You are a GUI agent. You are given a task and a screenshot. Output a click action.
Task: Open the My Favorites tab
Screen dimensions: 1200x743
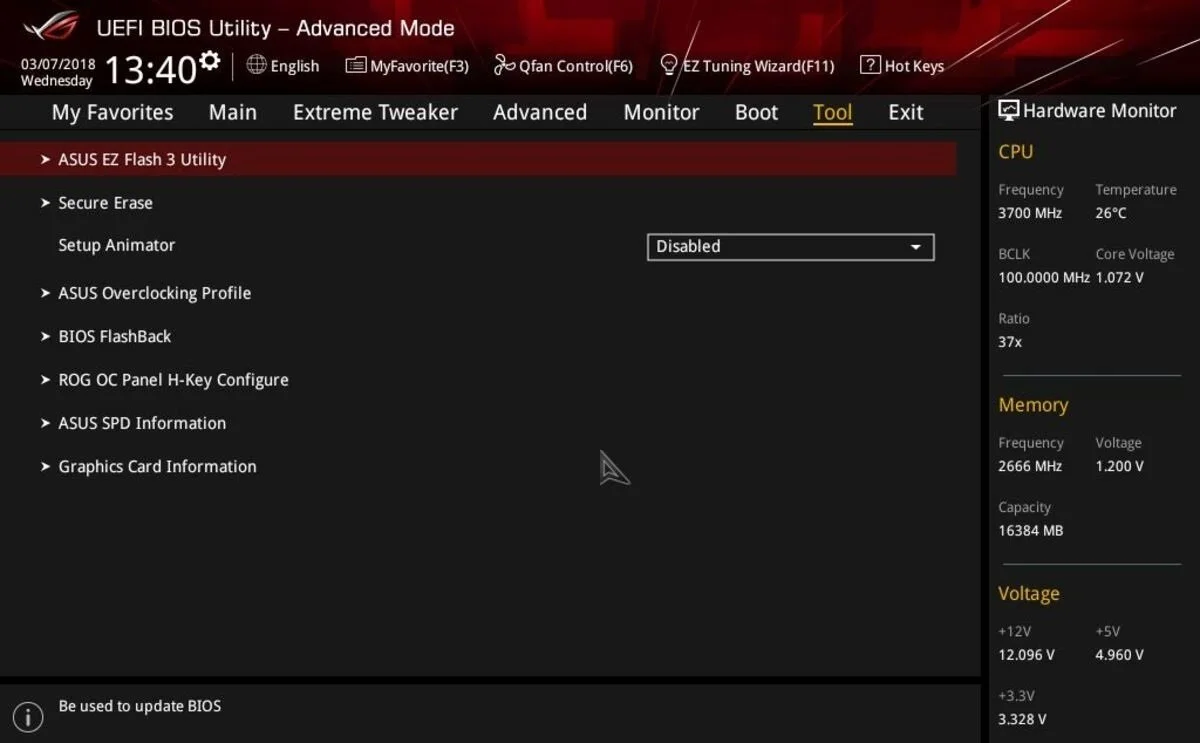tap(112, 112)
